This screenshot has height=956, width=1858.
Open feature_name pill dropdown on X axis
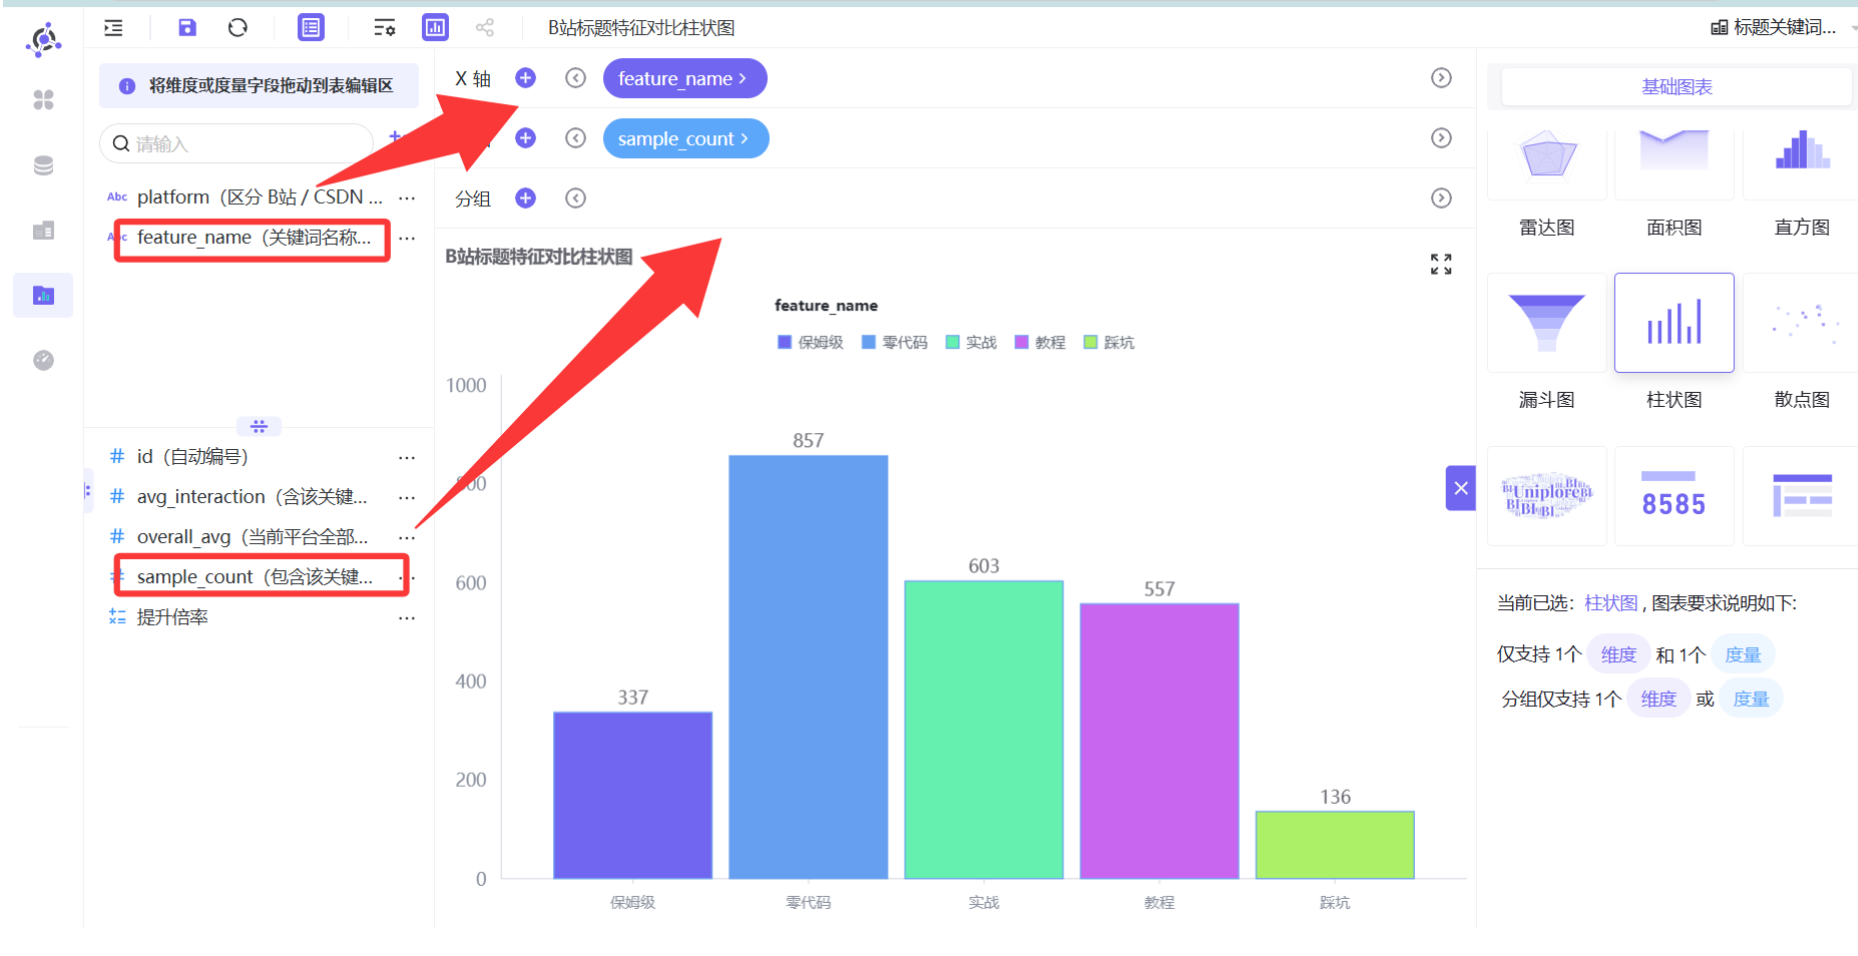684,78
